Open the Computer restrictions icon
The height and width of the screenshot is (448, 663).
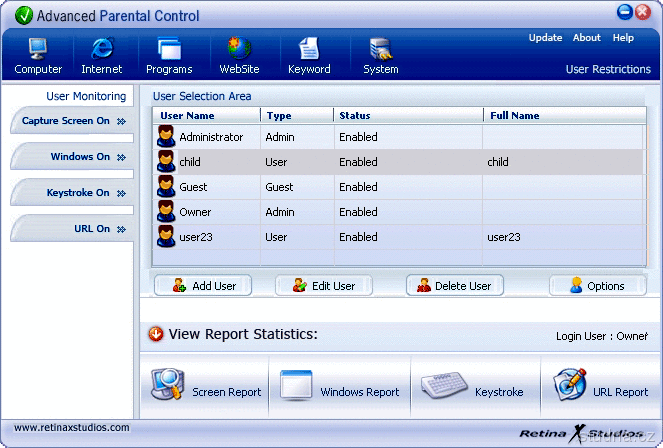(x=38, y=49)
